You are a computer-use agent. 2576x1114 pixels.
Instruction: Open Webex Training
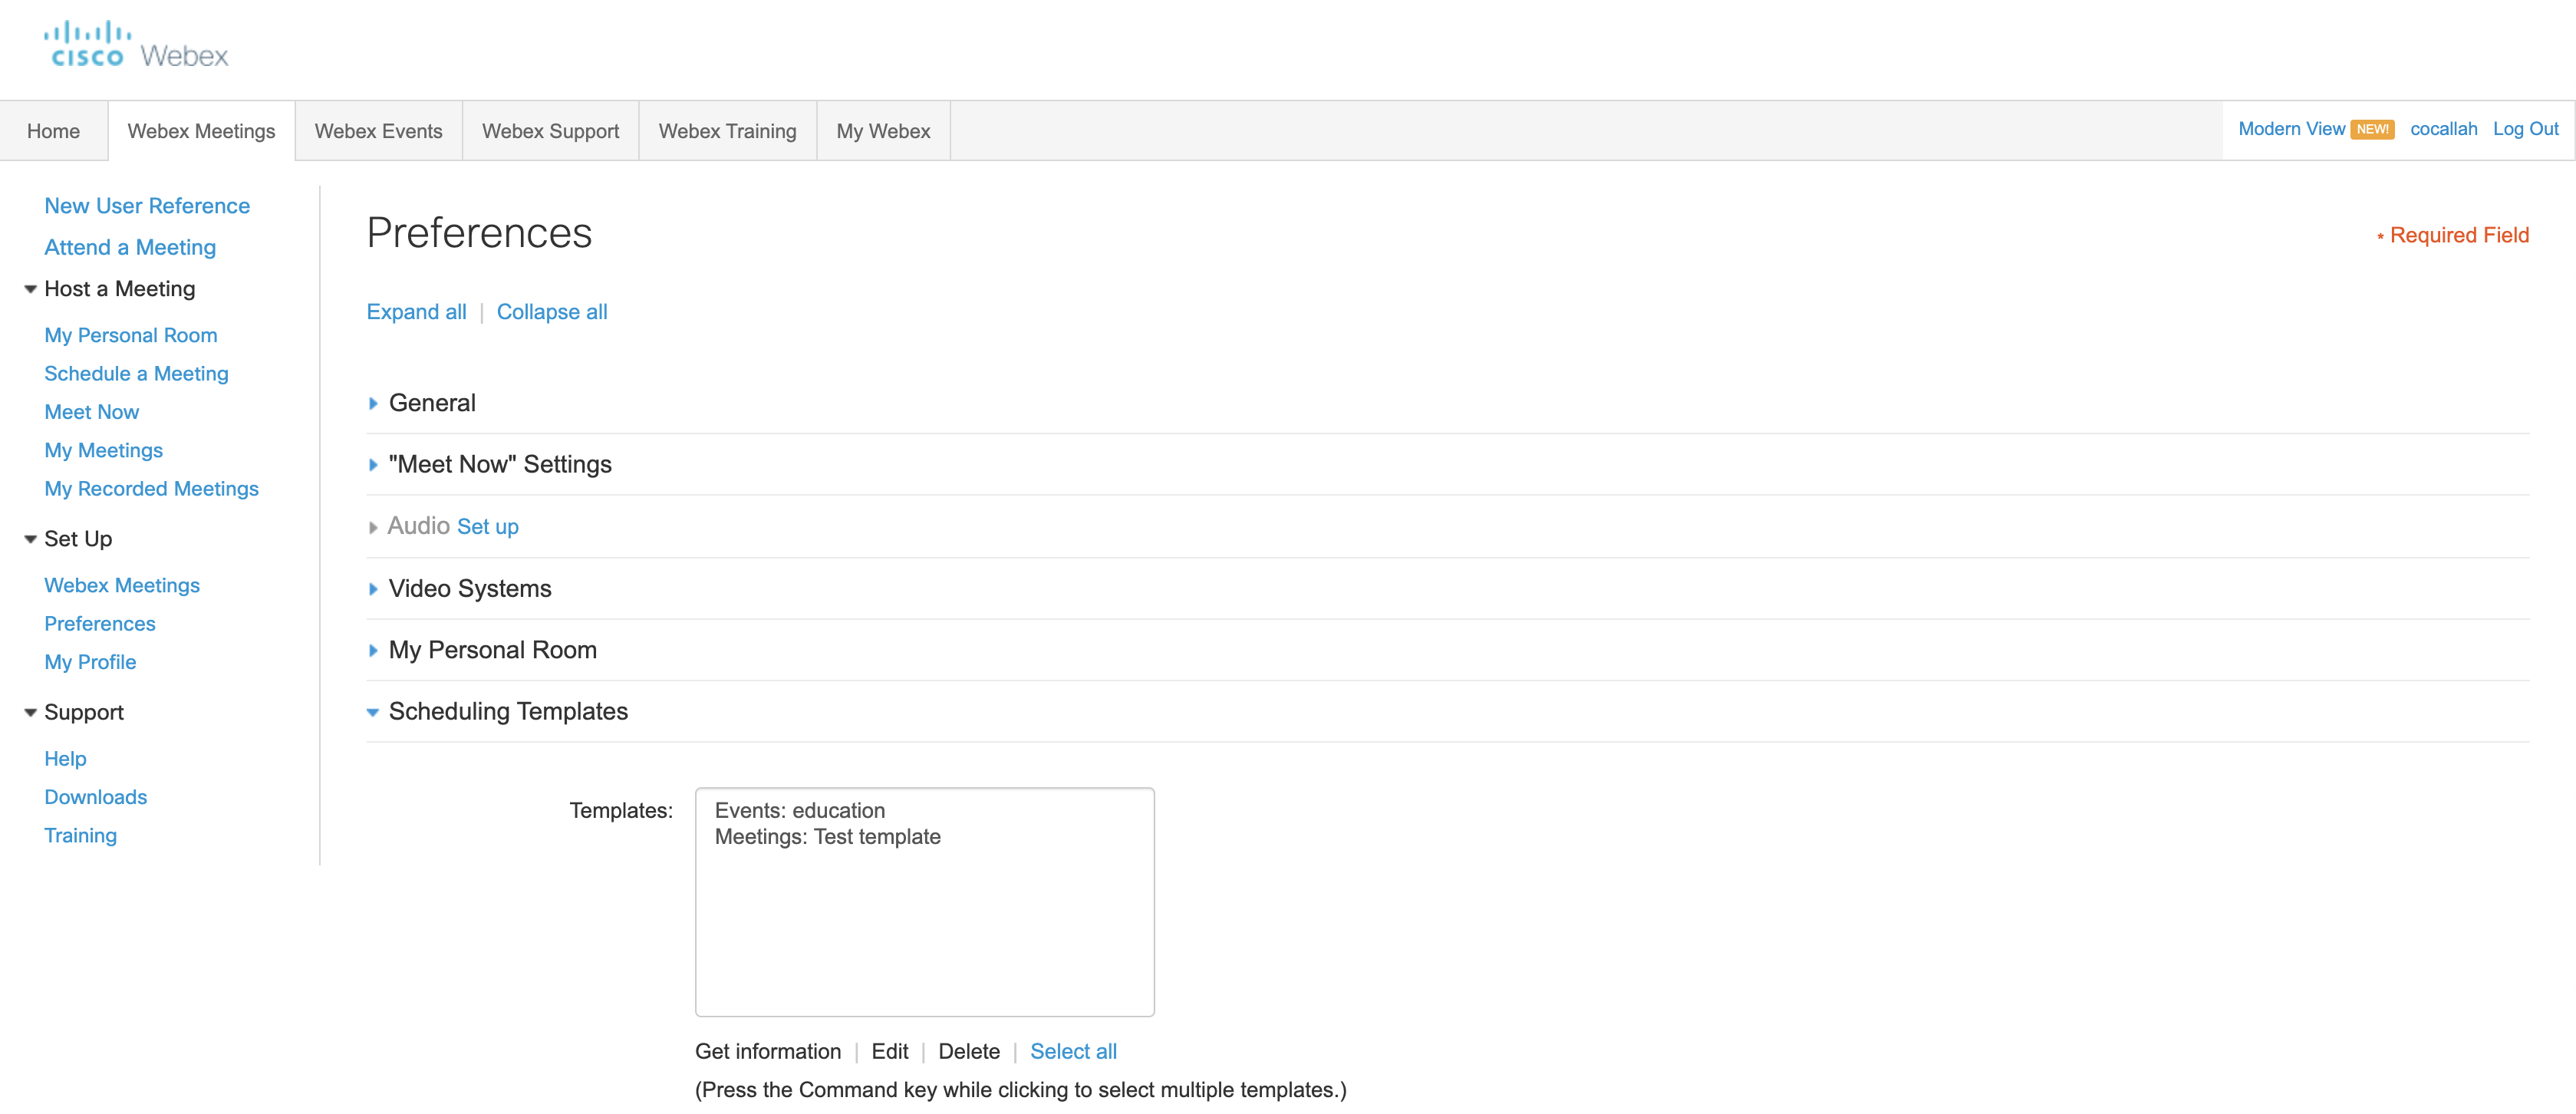(x=727, y=130)
